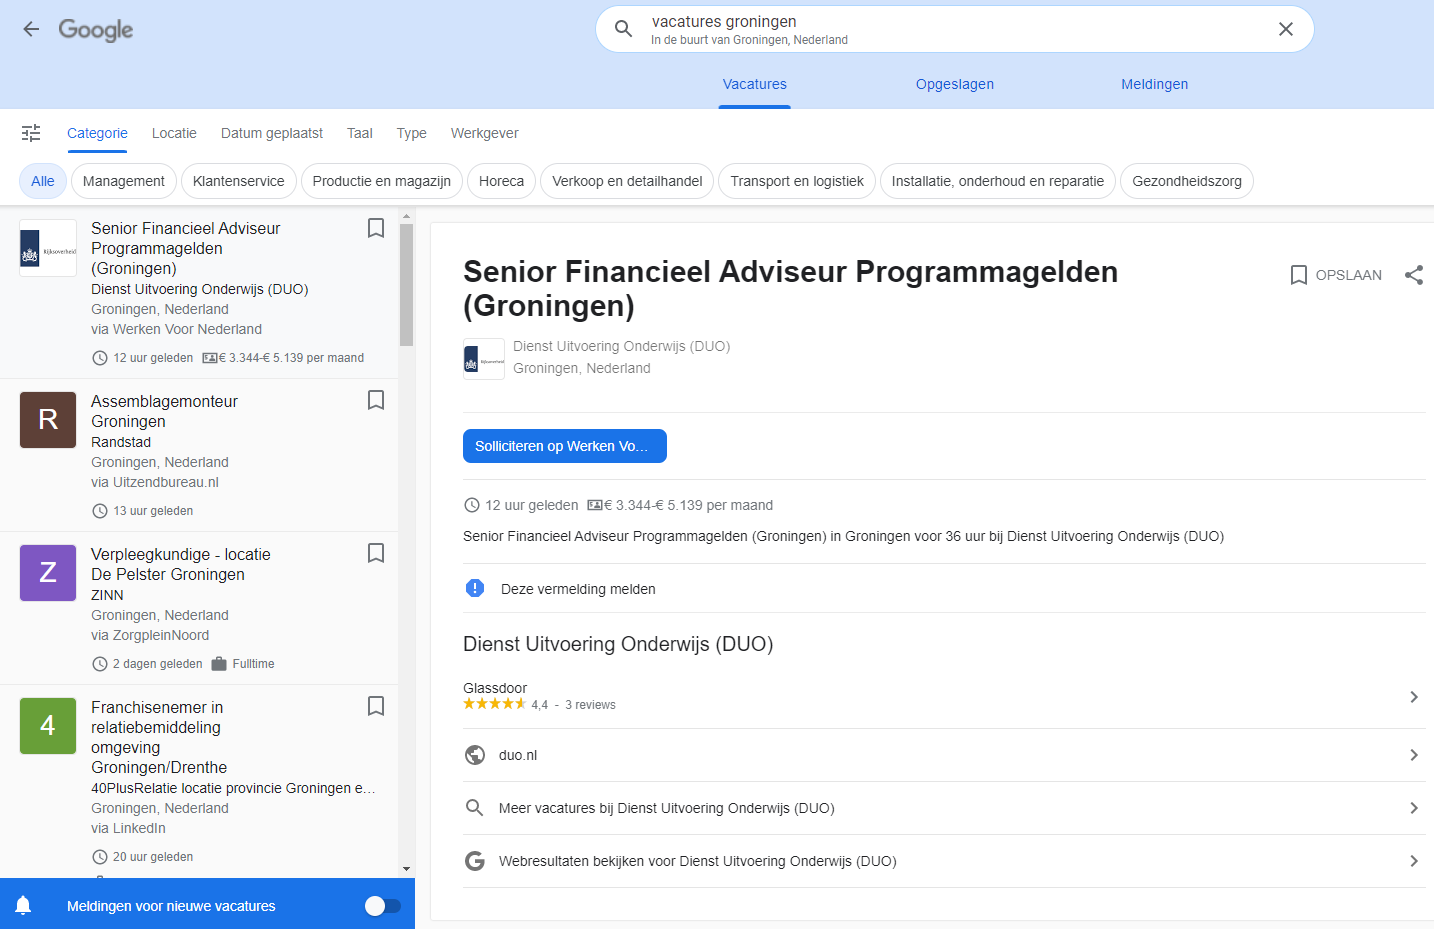Click the Solliciteren op Werken Voor button
This screenshot has height=929, width=1434.
[x=565, y=446]
